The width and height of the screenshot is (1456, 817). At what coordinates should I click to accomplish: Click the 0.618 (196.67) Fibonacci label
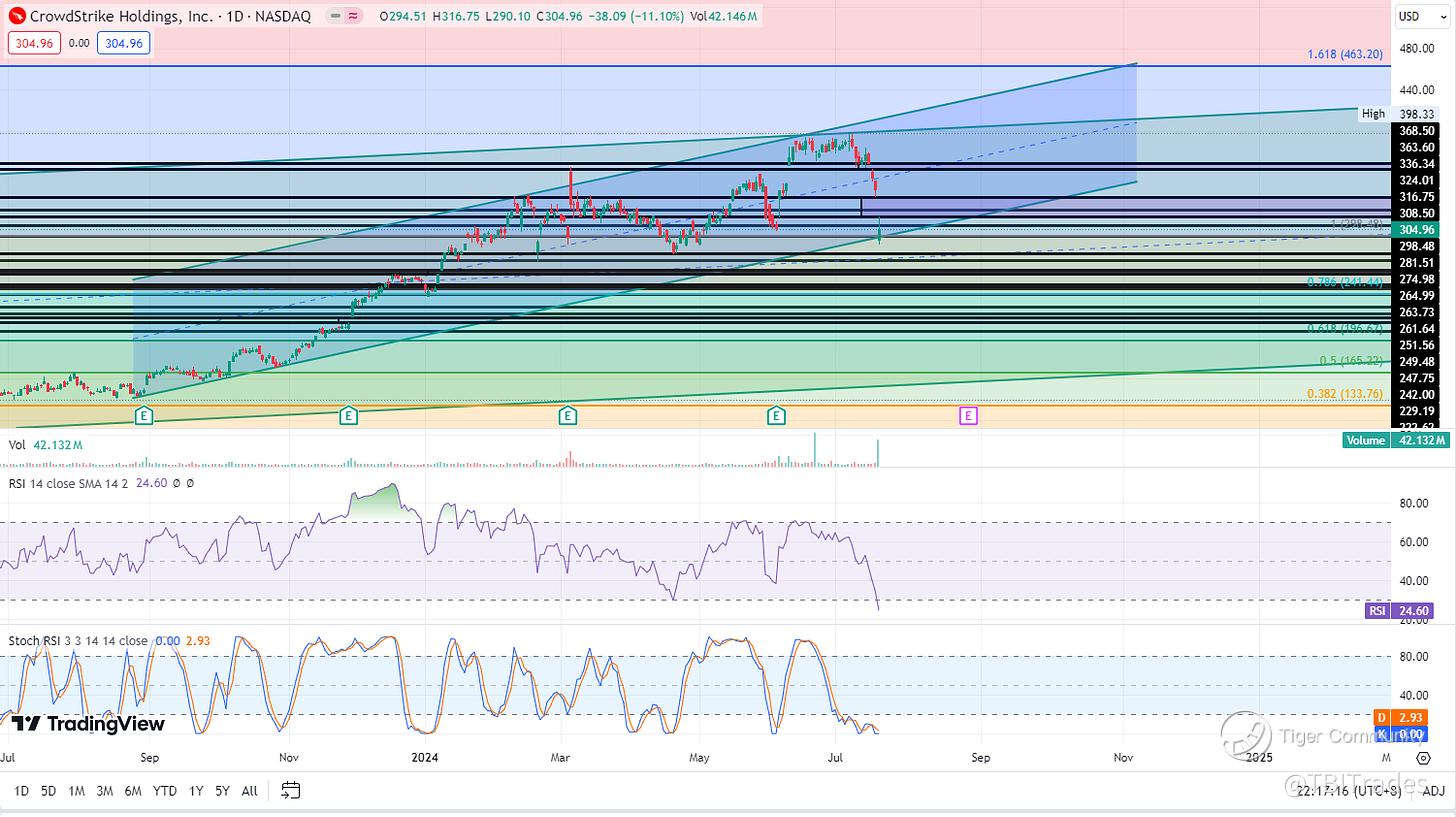pyautogui.click(x=1345, y=328)
